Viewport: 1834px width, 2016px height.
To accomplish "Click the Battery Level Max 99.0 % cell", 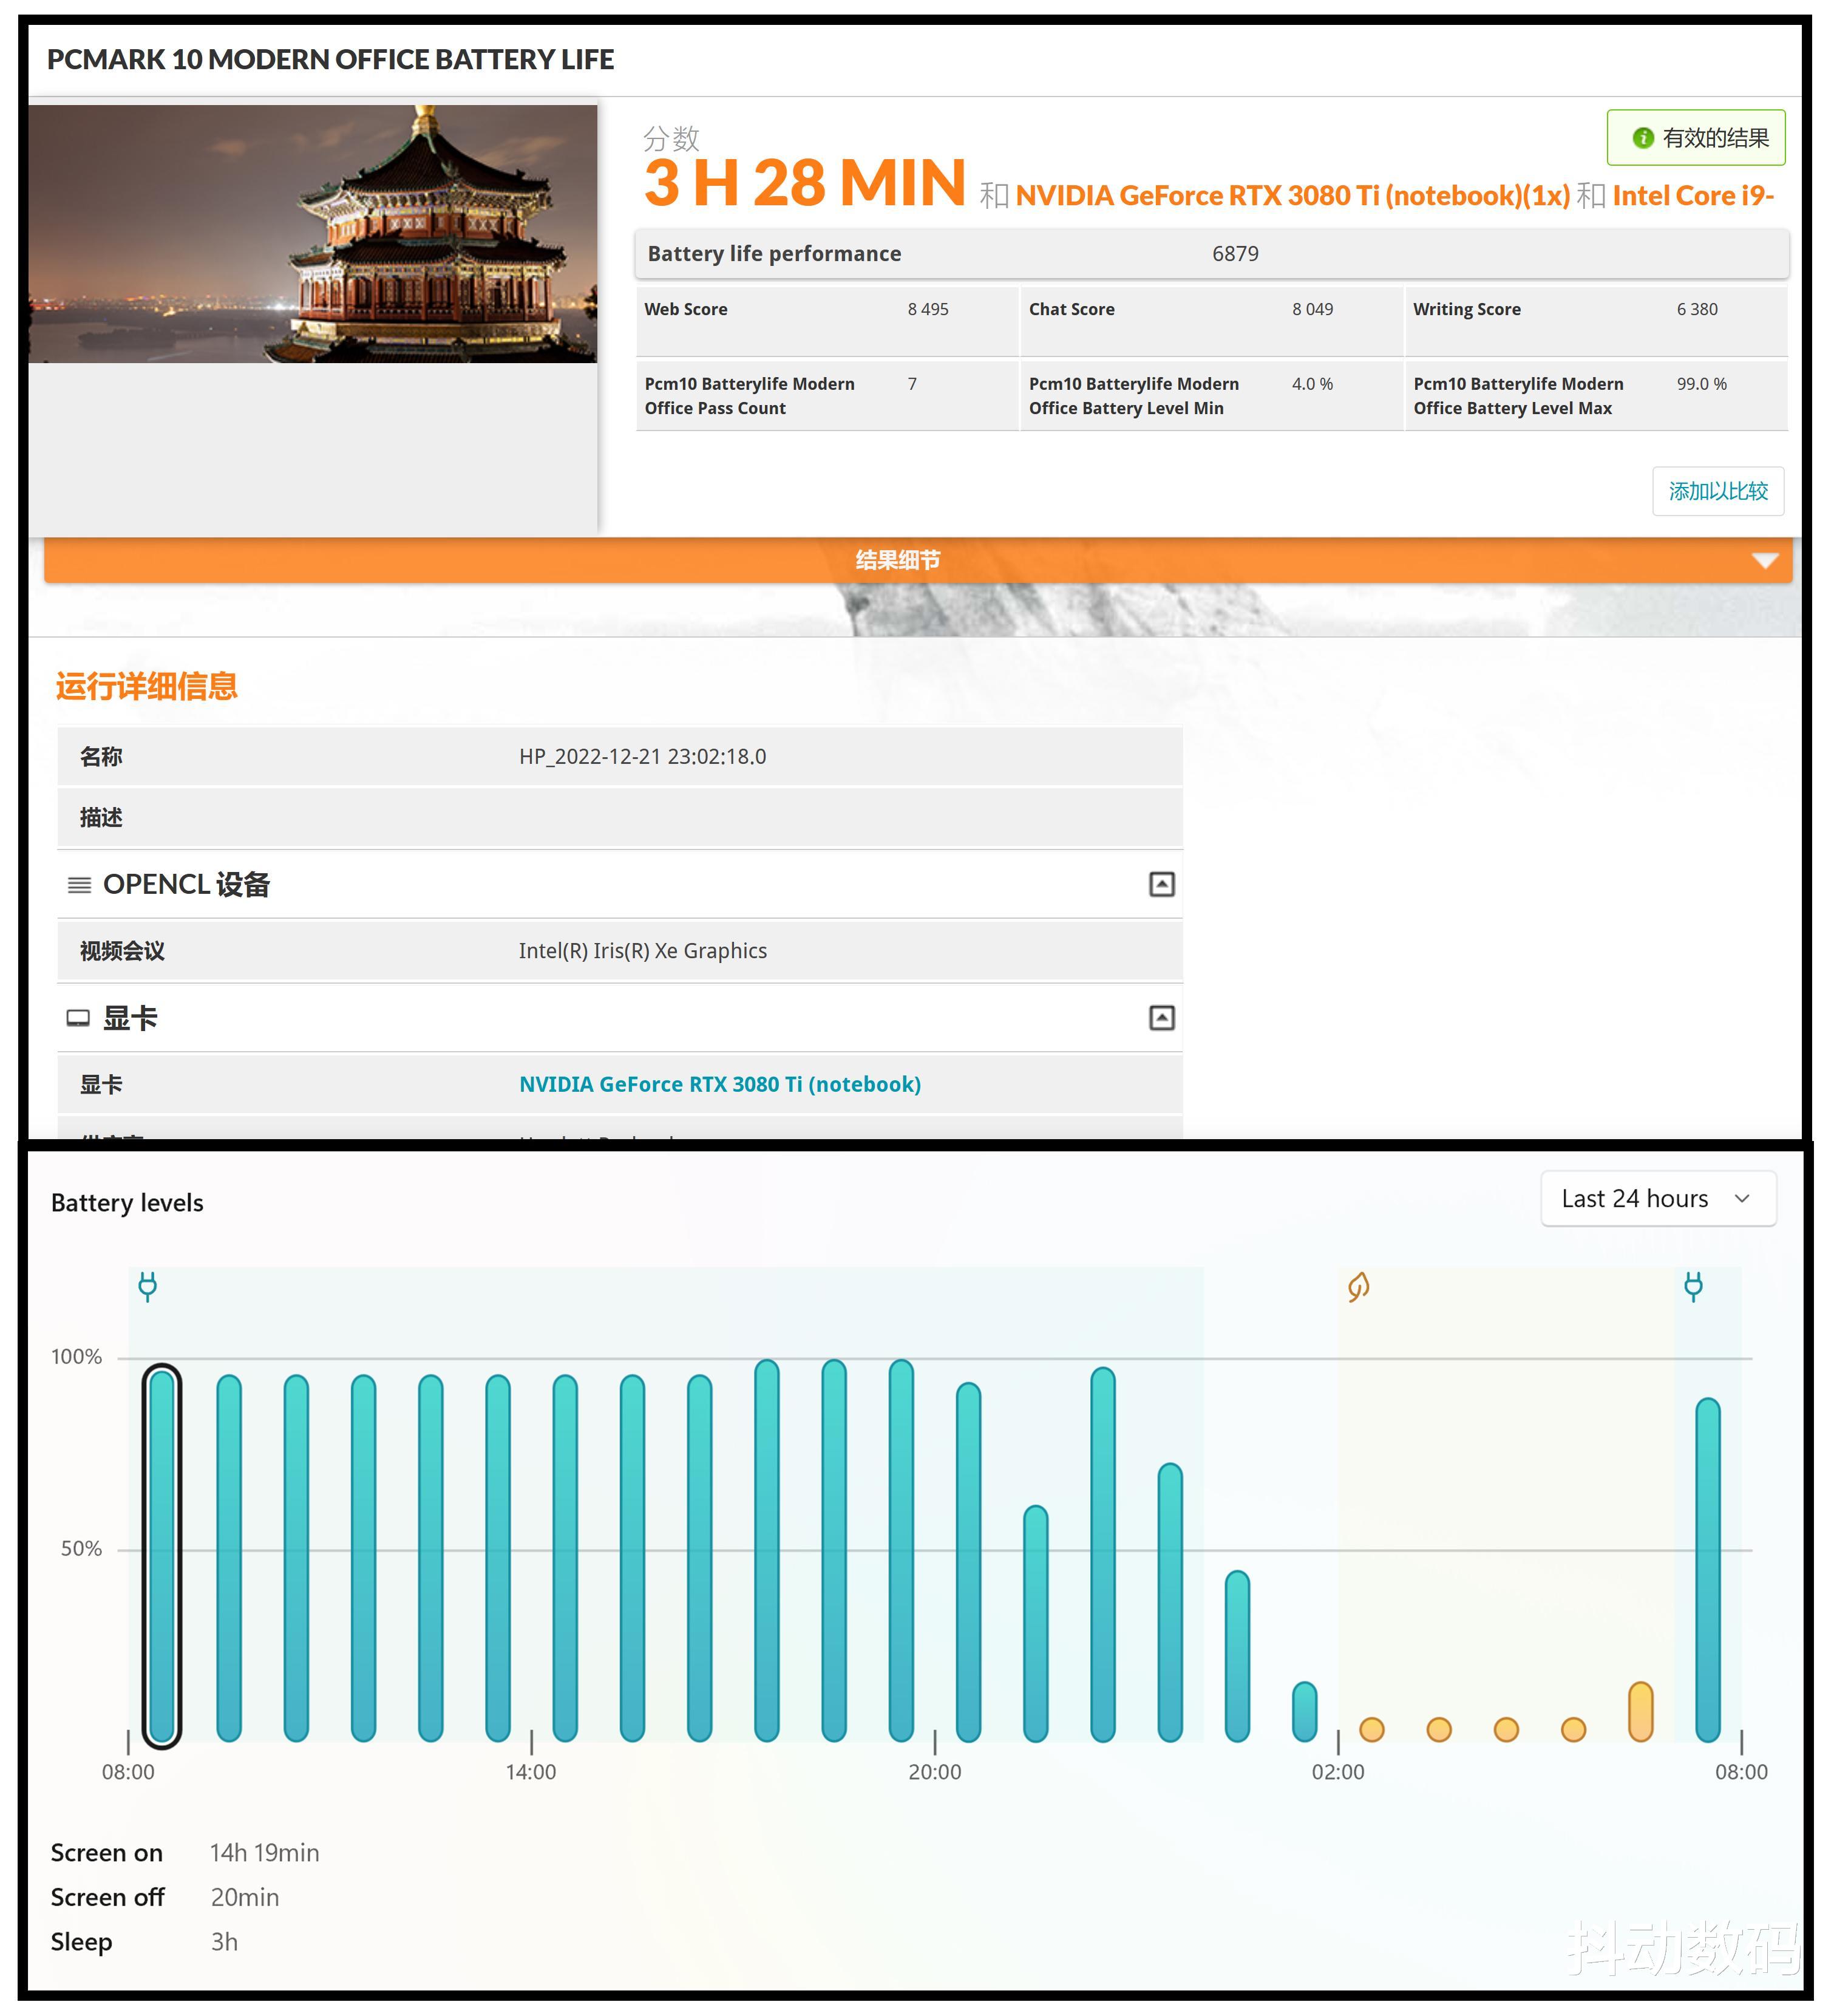I will click(1596, 396).
